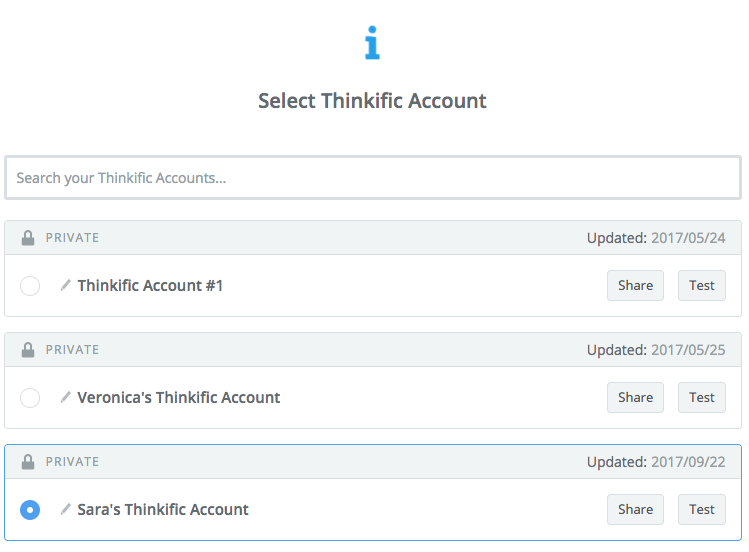Click the blue info icon at top
Image resolution: width=749 pixels, height=552 pixels.
coord(372,42)
